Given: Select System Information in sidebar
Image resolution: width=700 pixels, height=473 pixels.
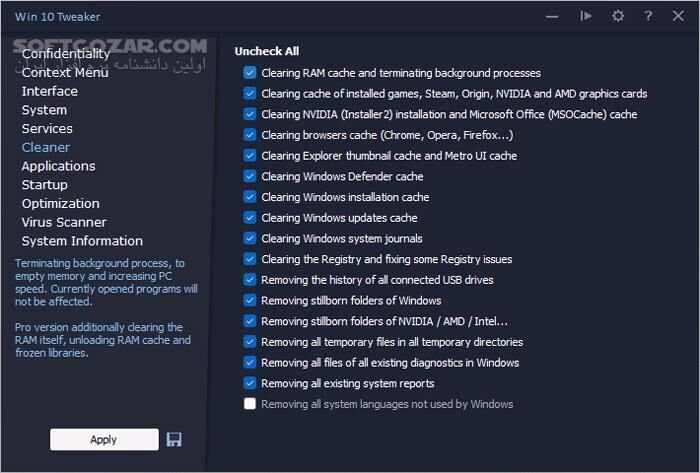Looking at the screenshot, I should coord(82,241).
